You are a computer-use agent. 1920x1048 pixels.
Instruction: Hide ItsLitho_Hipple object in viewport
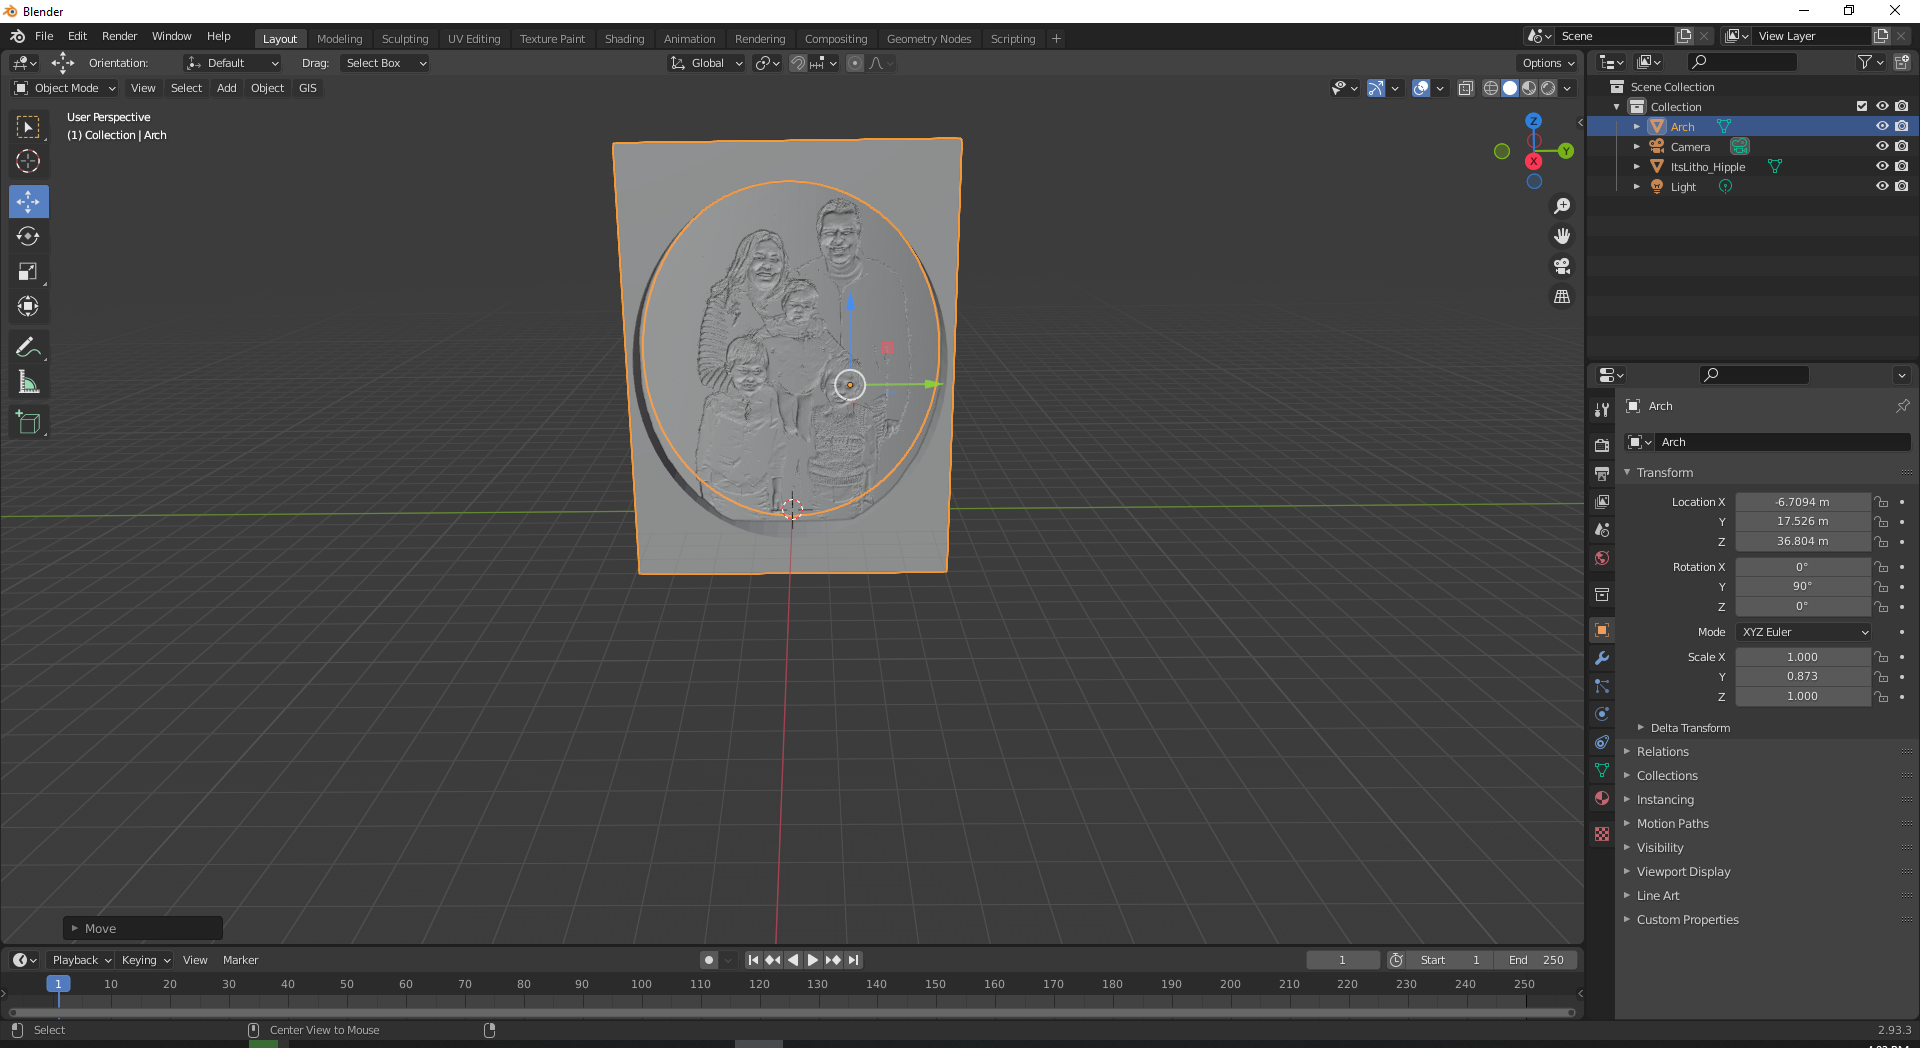point(1882,166)
